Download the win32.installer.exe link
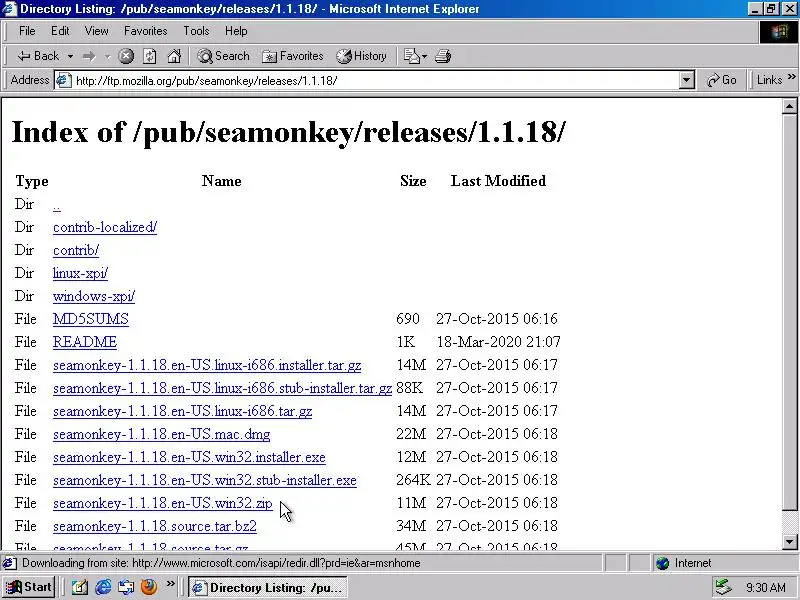 pyautogui.click(x=189, y=457)
